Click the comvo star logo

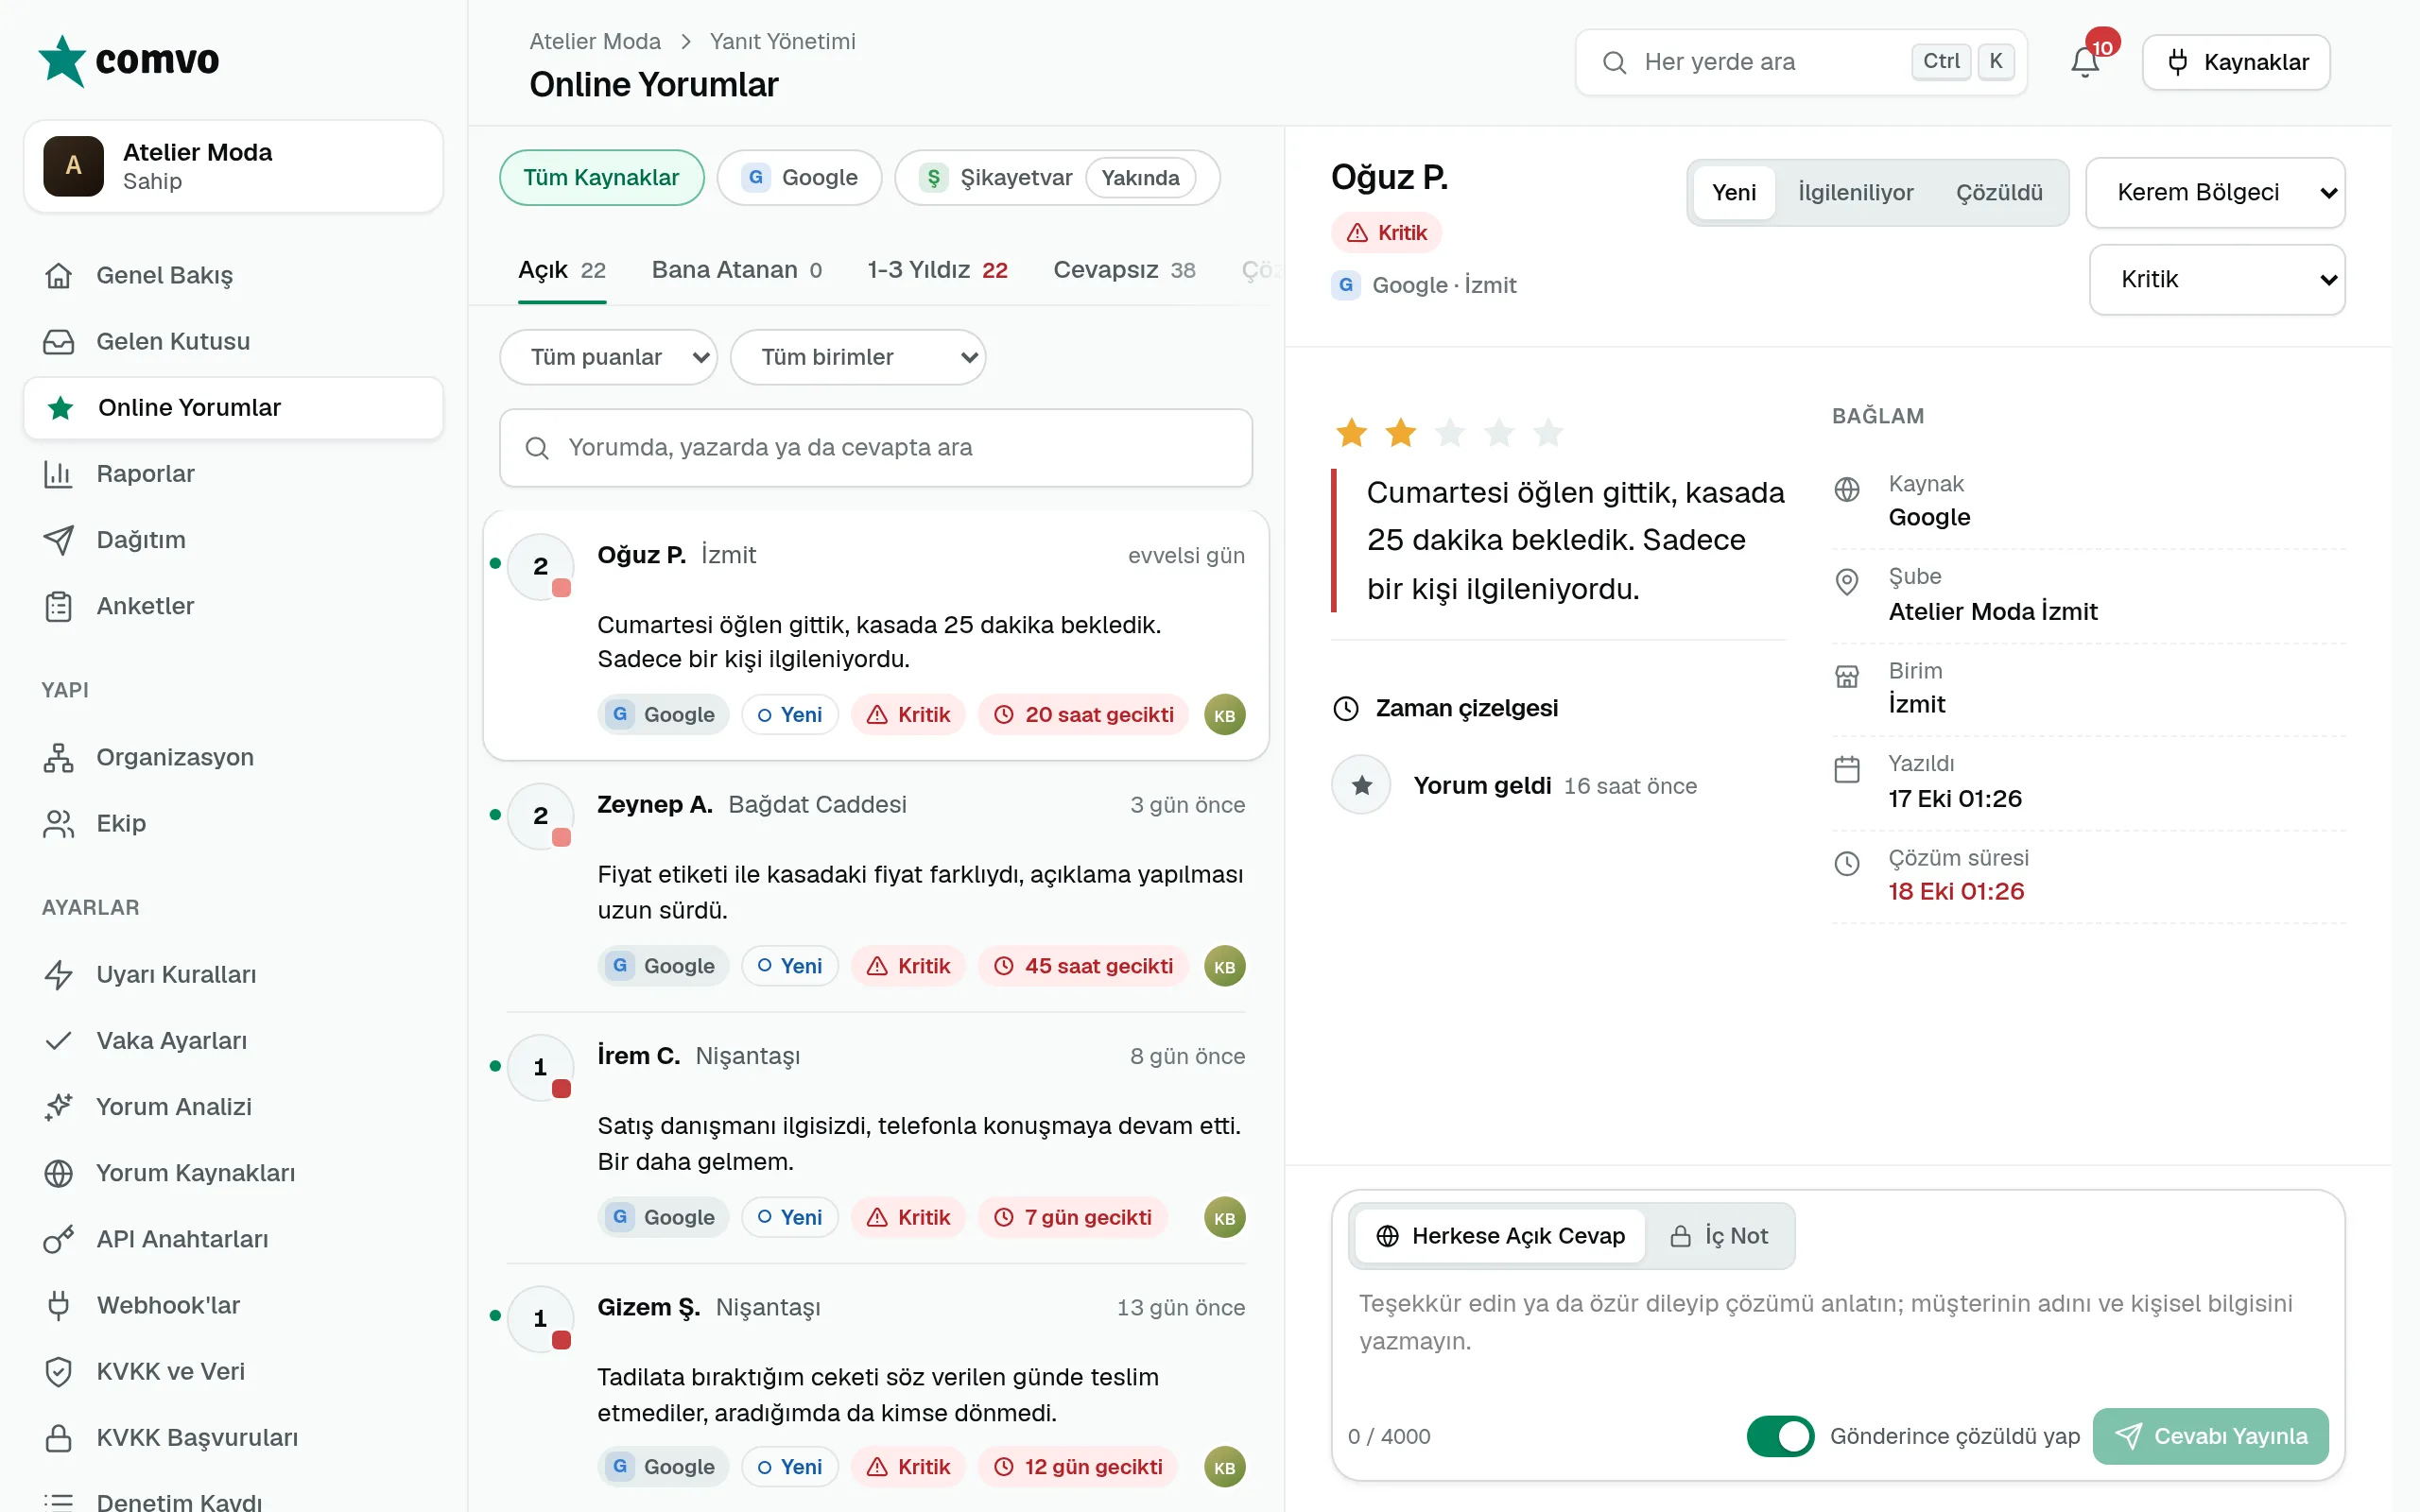63,61
